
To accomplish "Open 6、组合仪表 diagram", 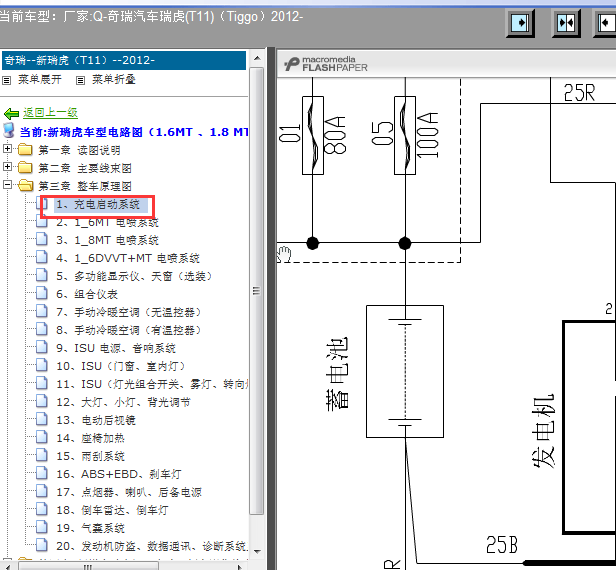I will 87,294.
